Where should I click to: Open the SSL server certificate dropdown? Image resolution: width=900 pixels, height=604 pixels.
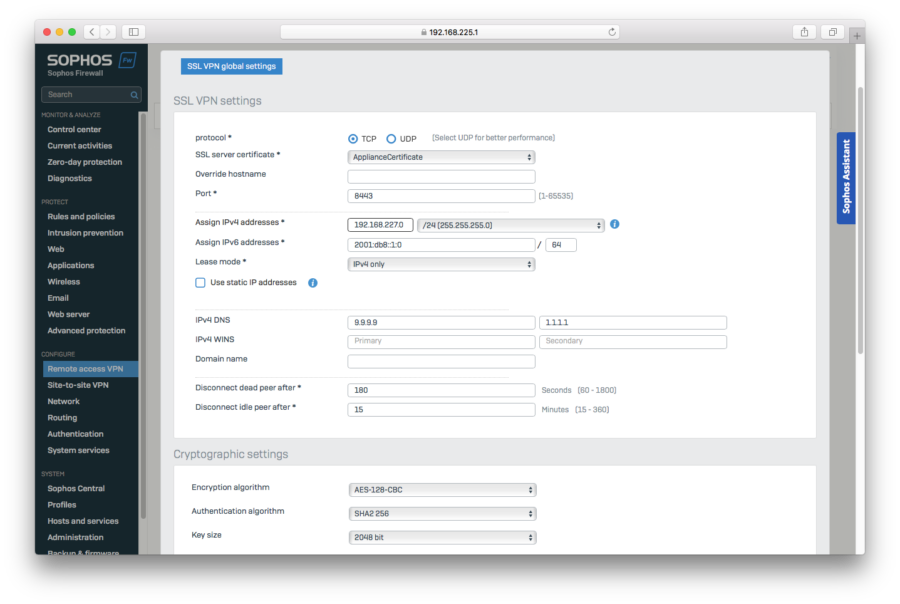[x=440, y=156]
